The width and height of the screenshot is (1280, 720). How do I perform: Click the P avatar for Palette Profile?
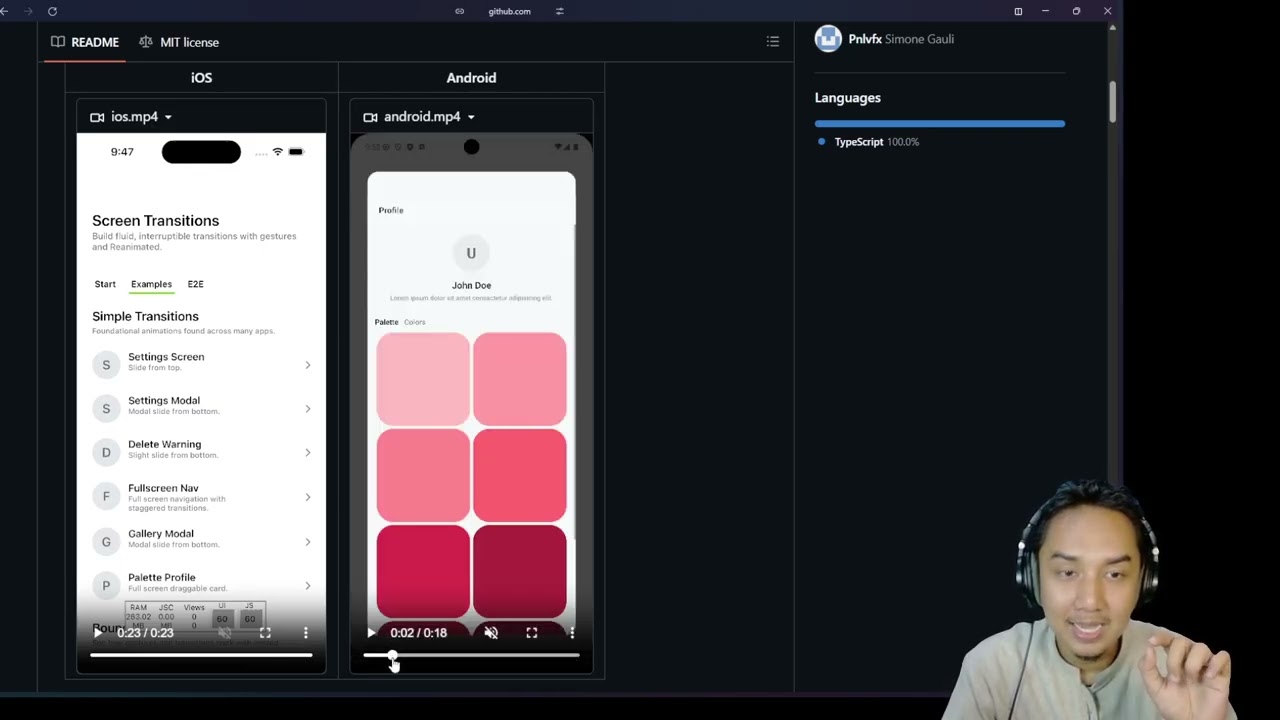[x=106, y=586]
